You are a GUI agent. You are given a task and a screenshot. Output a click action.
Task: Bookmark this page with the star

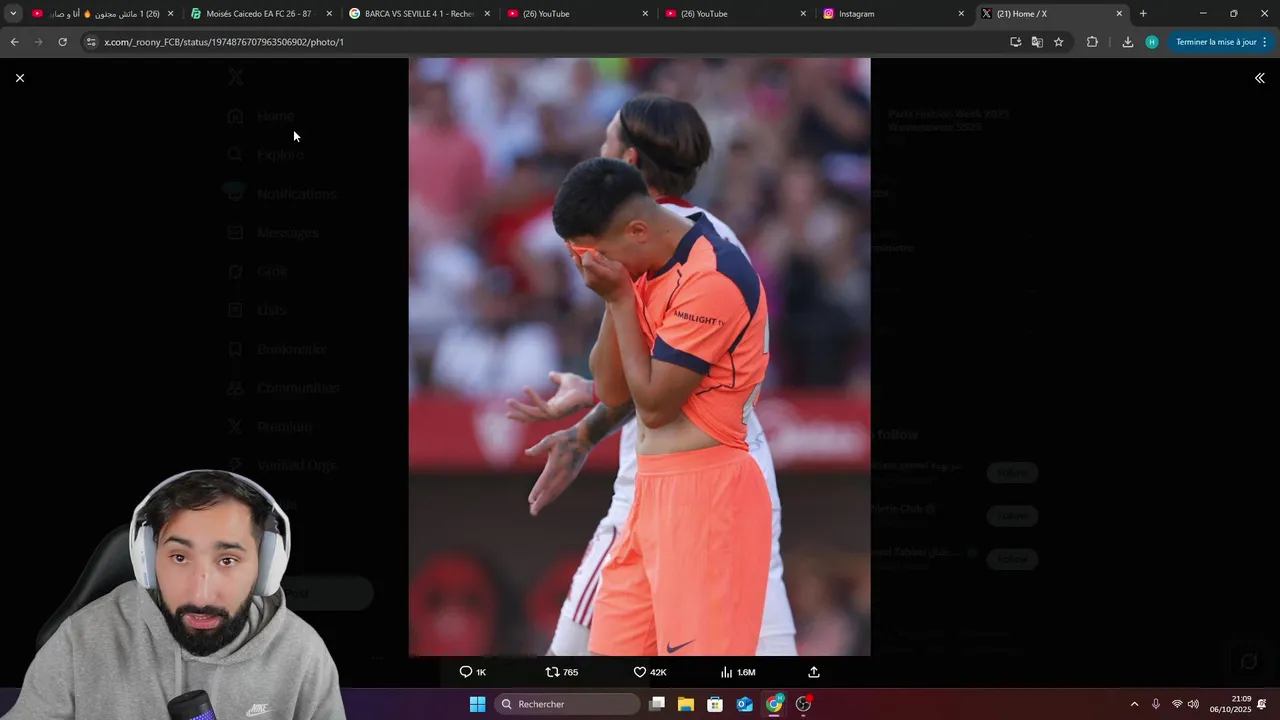[x=1059, y=42]
